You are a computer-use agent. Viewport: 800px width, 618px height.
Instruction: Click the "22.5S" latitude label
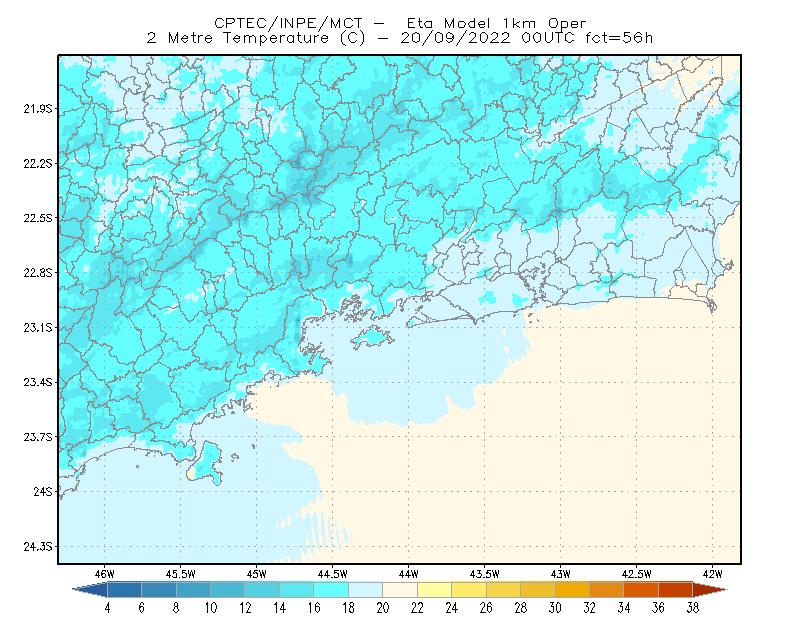(x=38, y=218)
